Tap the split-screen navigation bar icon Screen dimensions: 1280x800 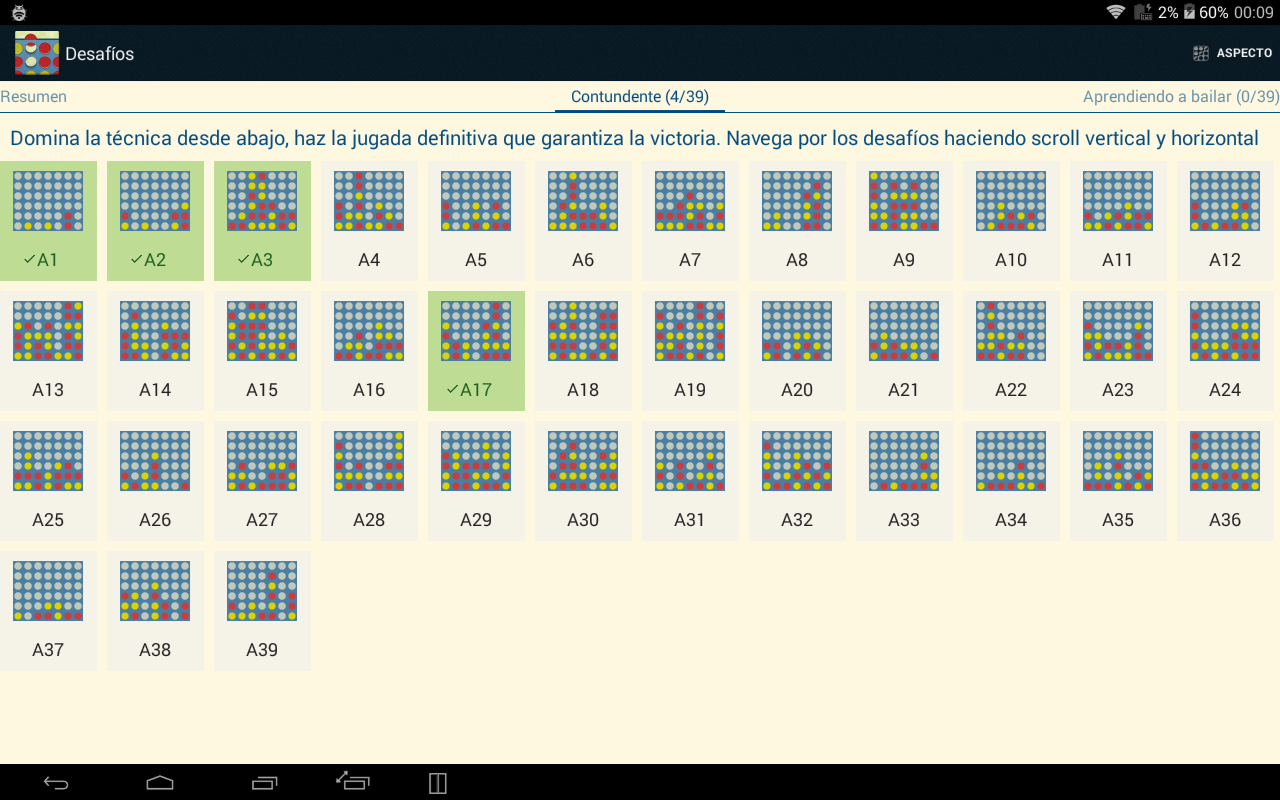click(438, 783)
